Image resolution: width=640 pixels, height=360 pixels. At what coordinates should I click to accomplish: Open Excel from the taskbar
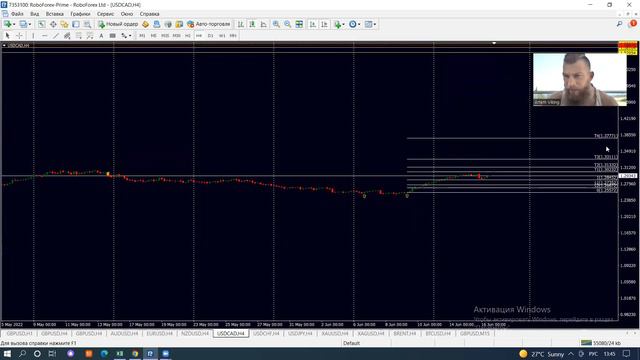tap(120, 354)
